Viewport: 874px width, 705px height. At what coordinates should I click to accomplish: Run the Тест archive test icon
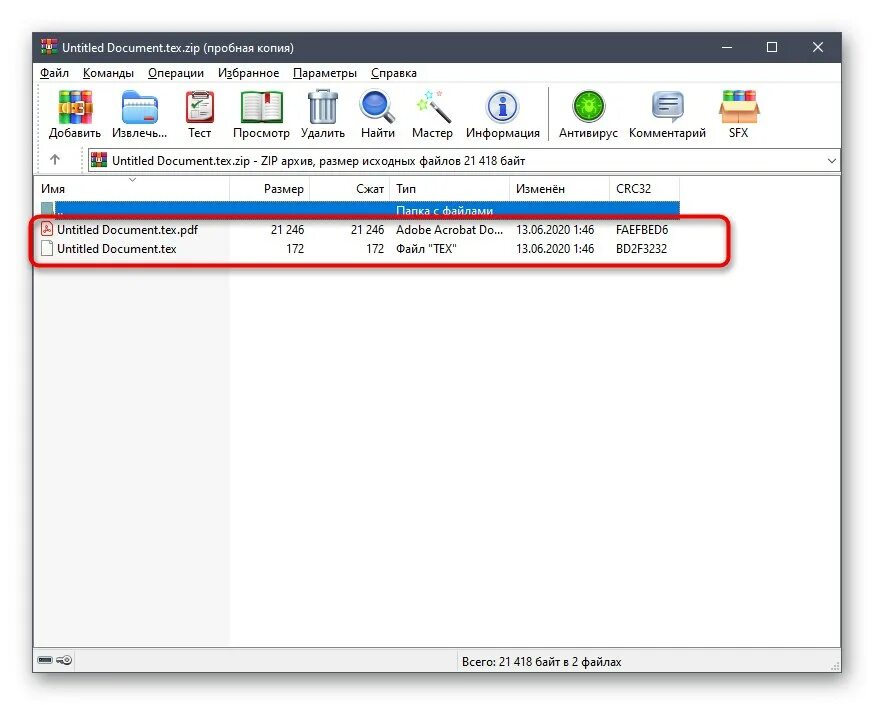(199, 108)
